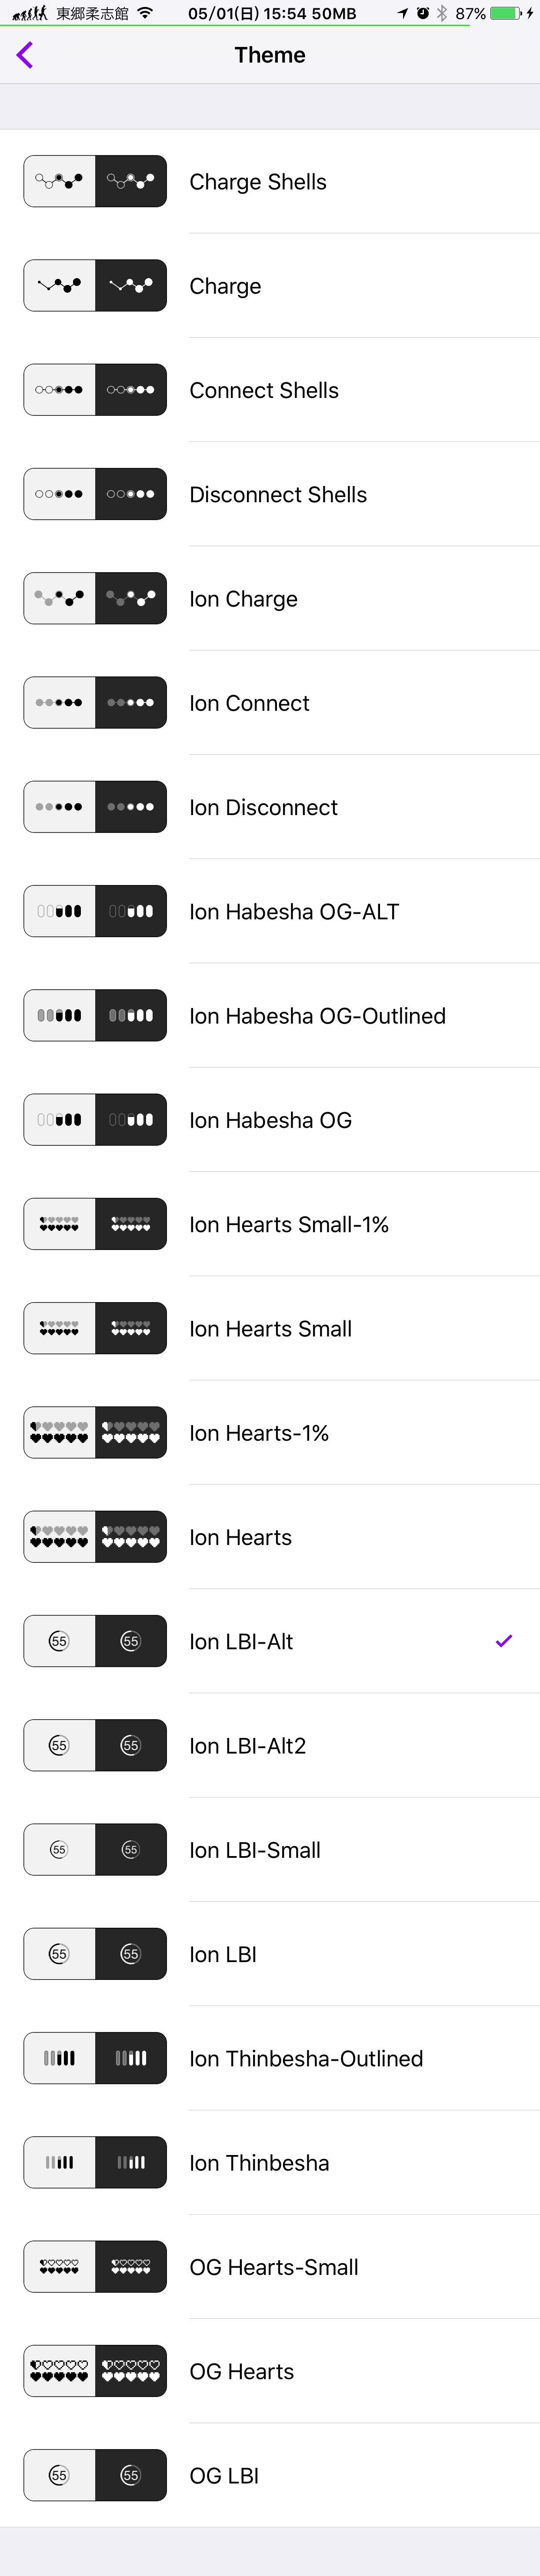The width and height of the screenshot is (540, 2576).
Task: Click the OG Hearts preview icon
Action: [x=95, y=2370]
